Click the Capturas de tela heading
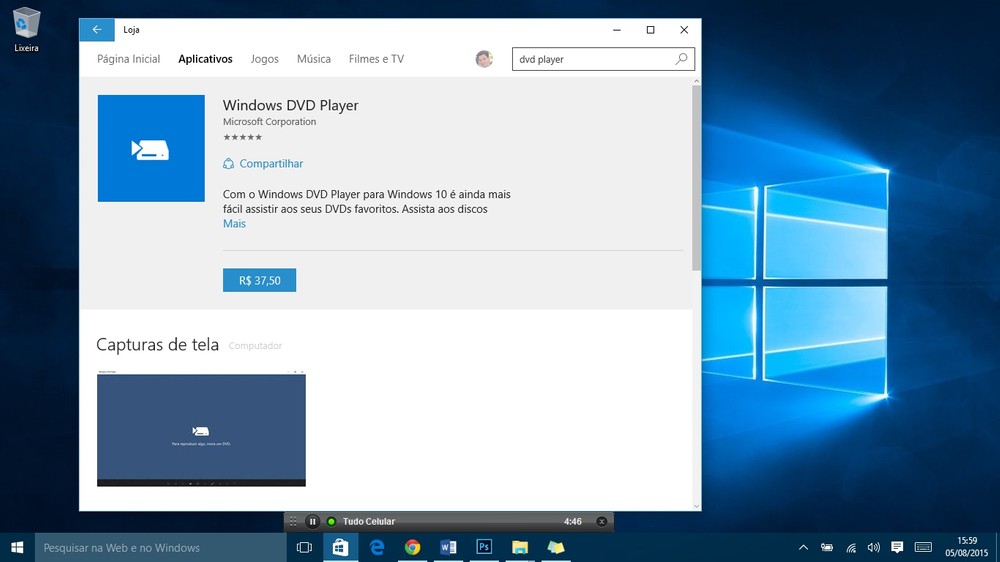 tap(158, 344)
